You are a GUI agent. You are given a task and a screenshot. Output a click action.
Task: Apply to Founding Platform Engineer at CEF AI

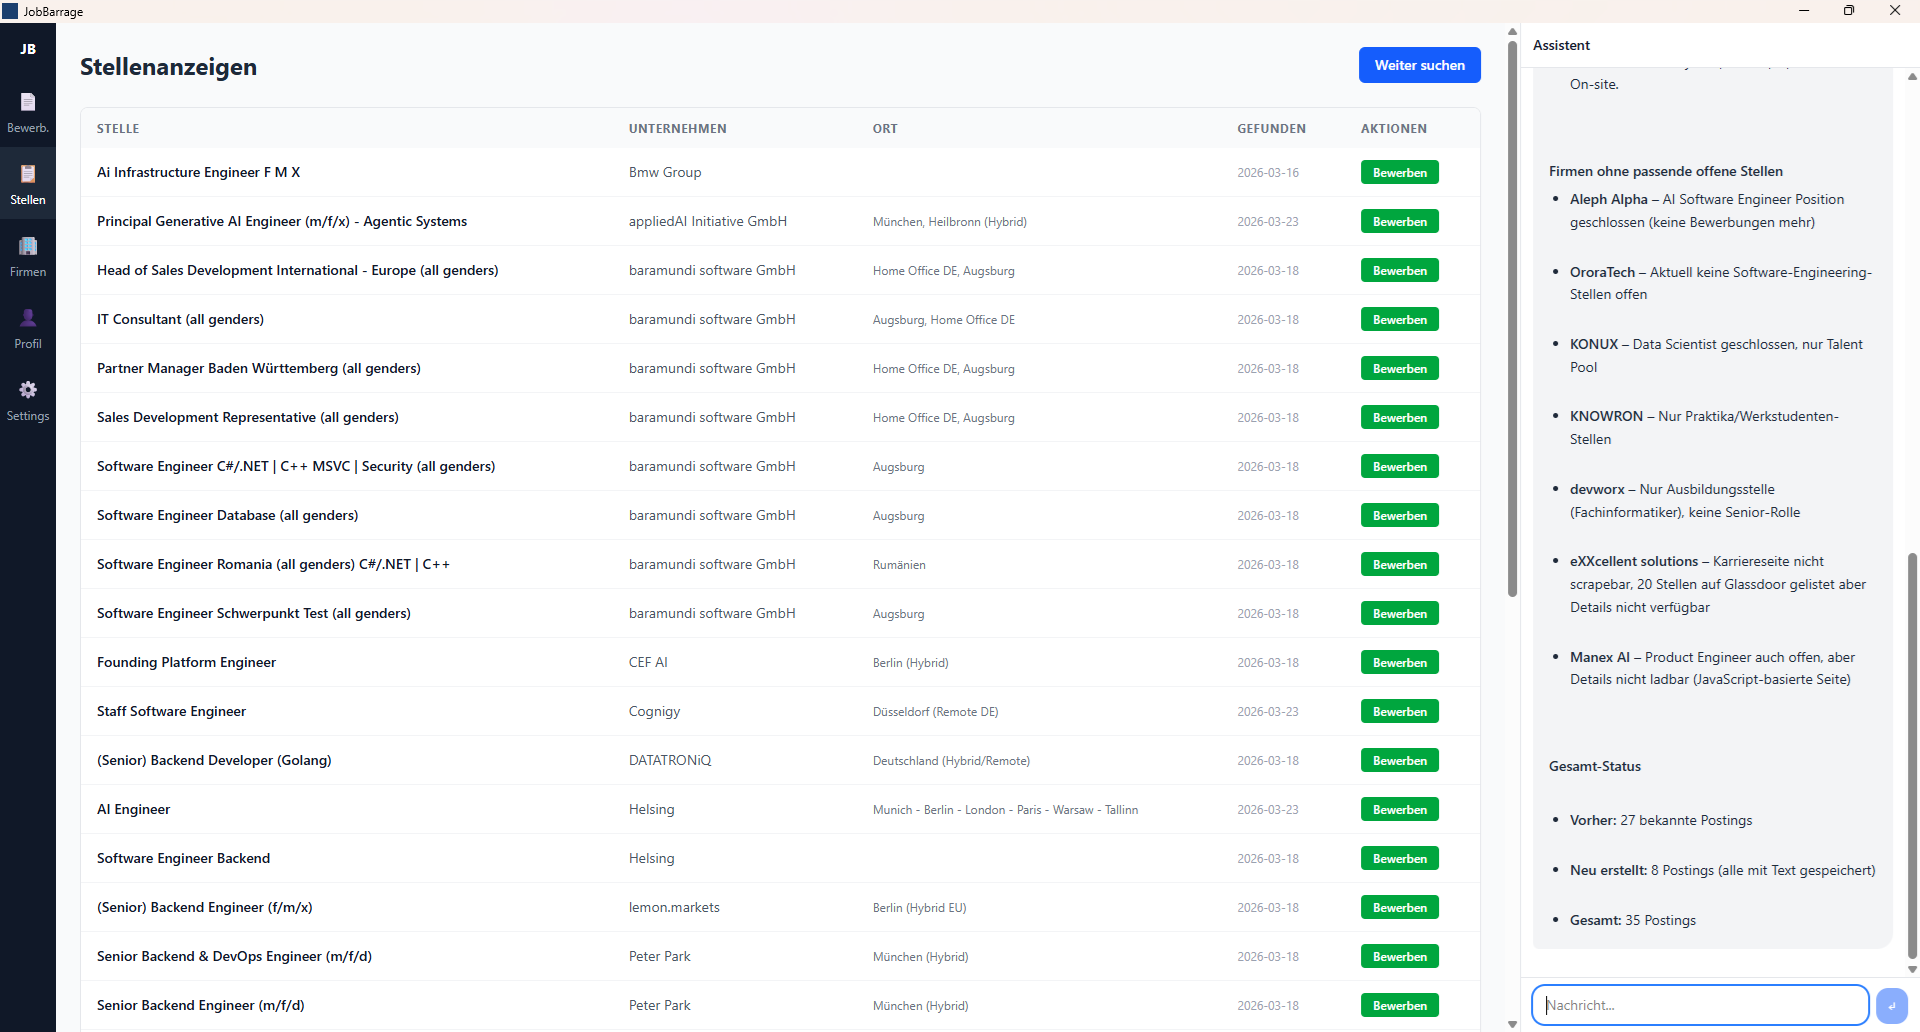click(x=1399, y=662)
